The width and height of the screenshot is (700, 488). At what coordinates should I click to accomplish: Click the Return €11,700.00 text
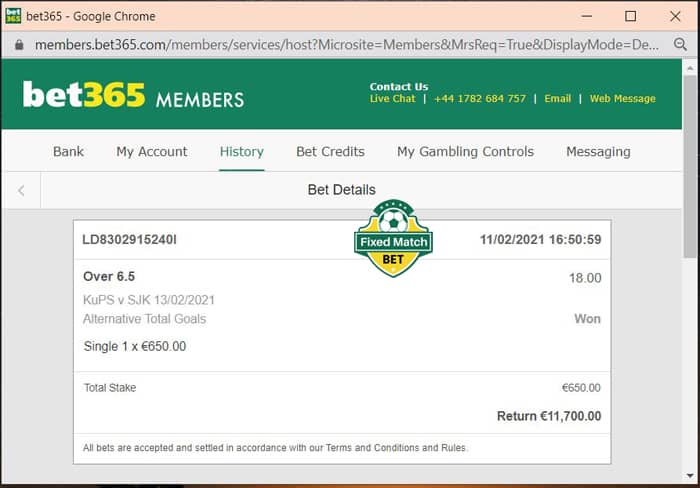(549, 416)
